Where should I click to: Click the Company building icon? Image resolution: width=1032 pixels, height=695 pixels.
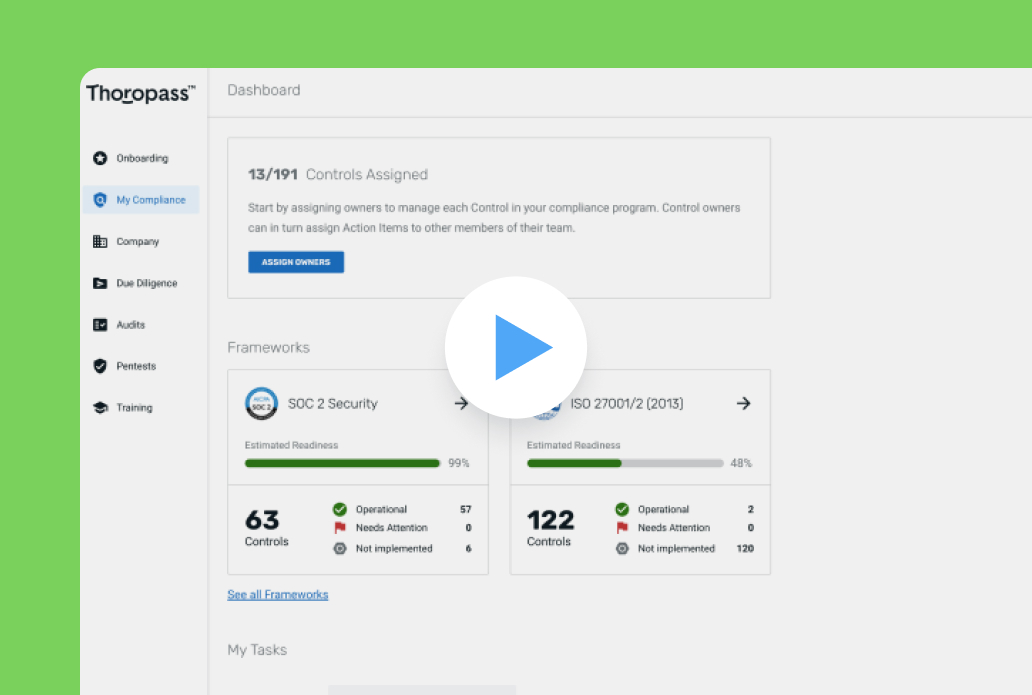coord(100,242)
